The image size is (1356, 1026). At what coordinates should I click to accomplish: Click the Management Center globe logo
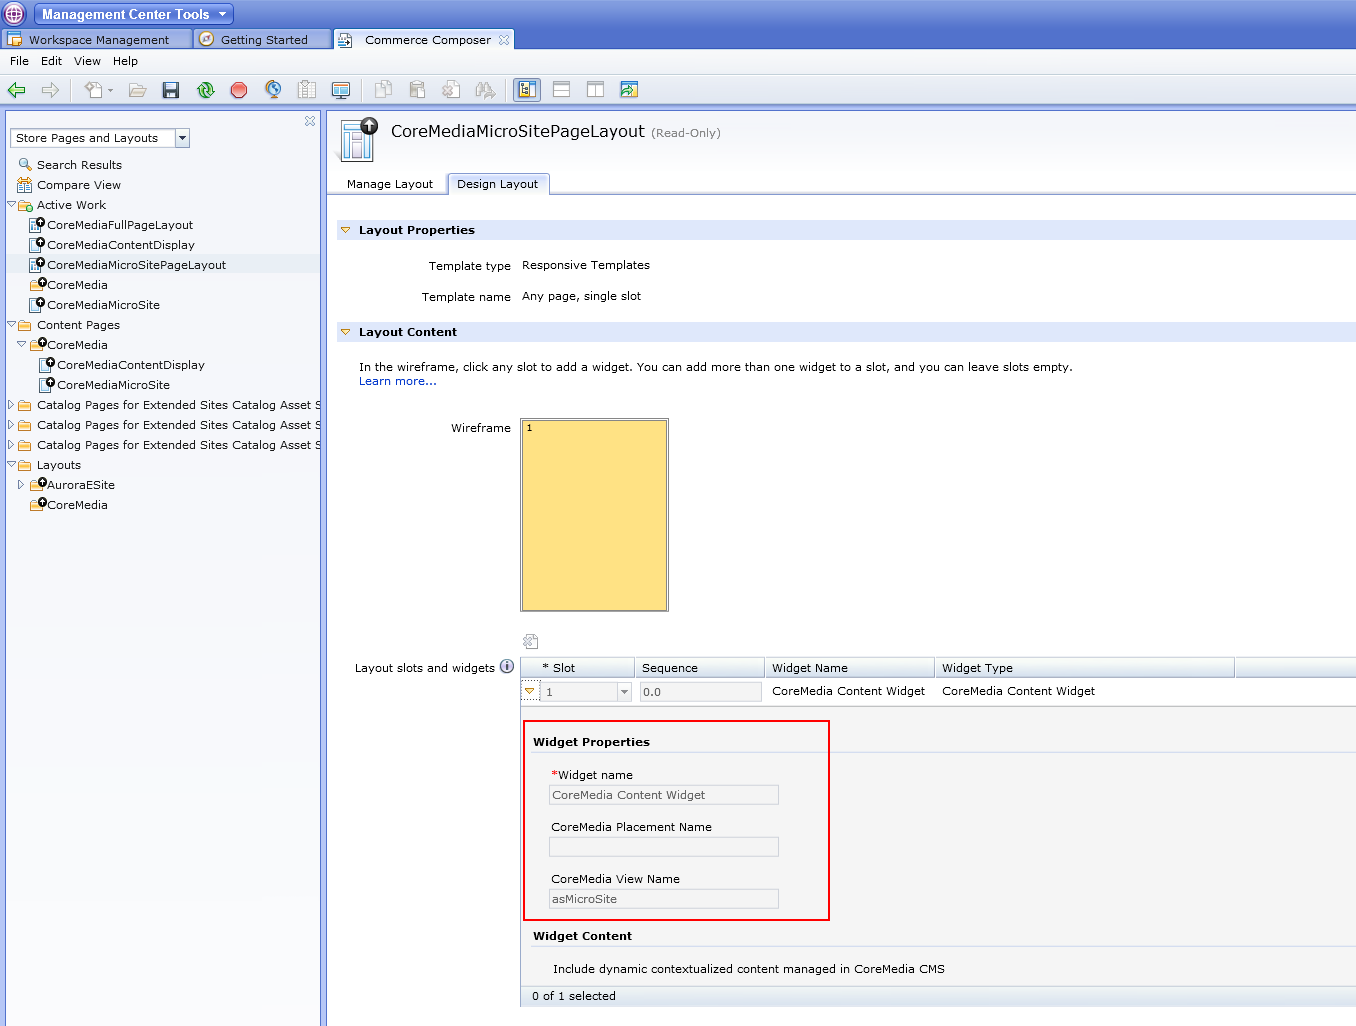pyautogui.click(x=14, y=14)
